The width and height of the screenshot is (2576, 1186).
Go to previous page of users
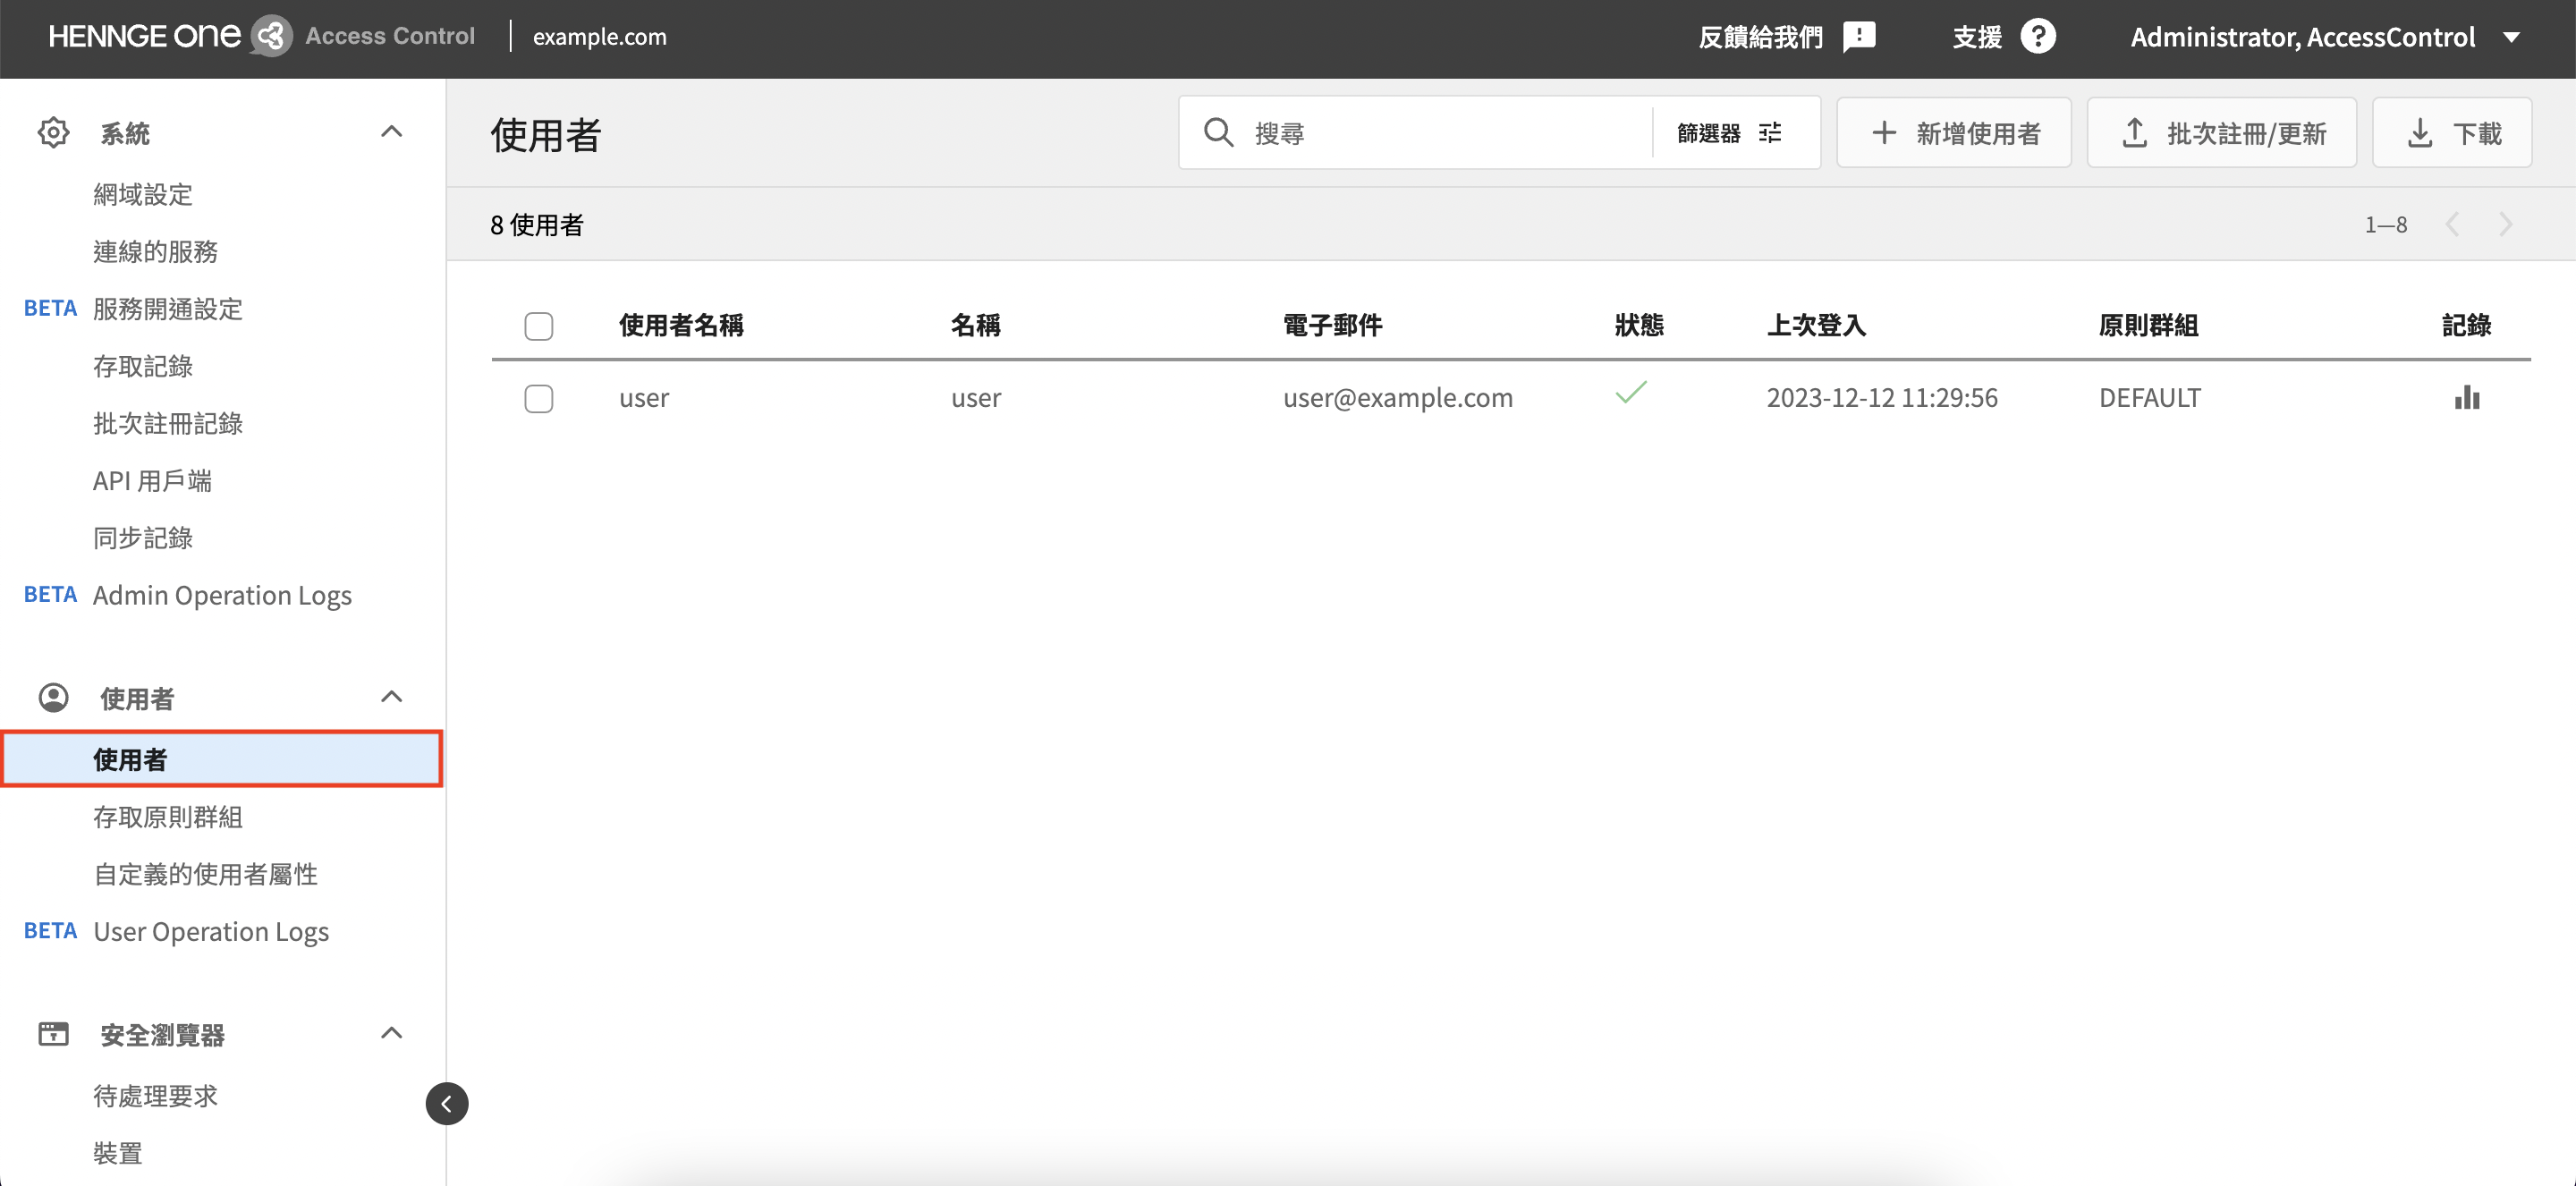coord(2452,224)
